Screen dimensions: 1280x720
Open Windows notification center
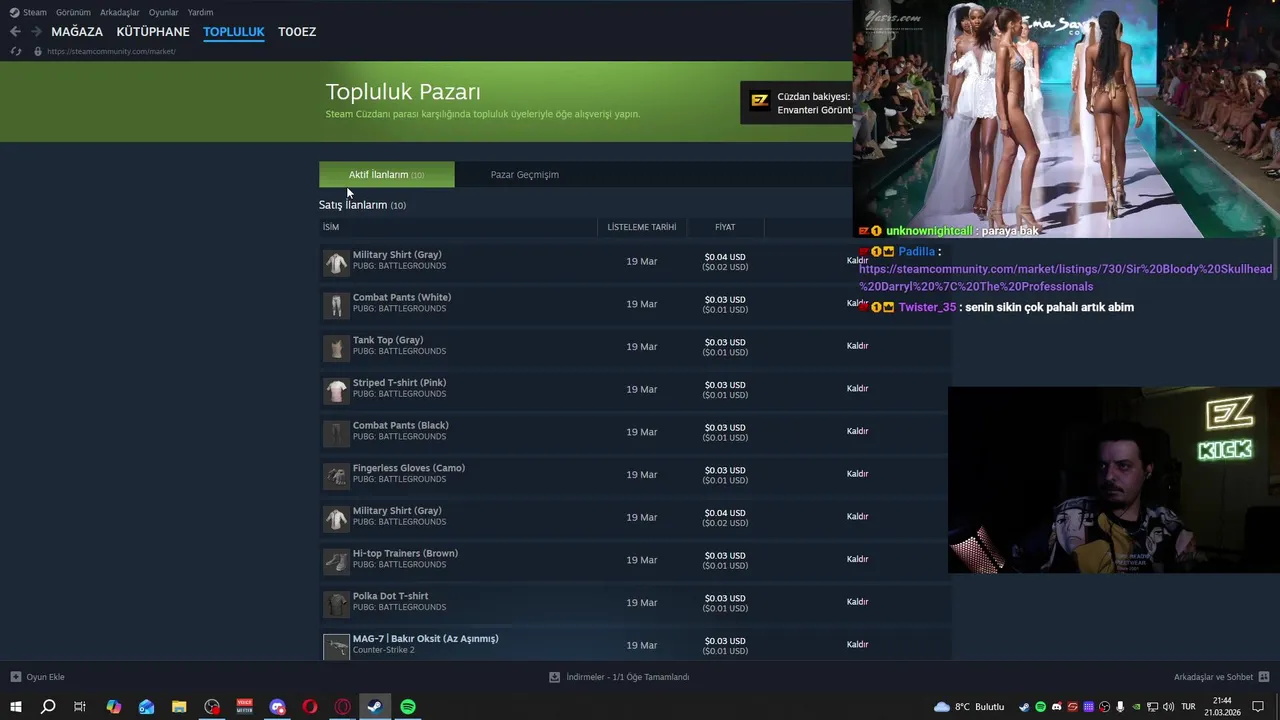[x=1258, y=707]
